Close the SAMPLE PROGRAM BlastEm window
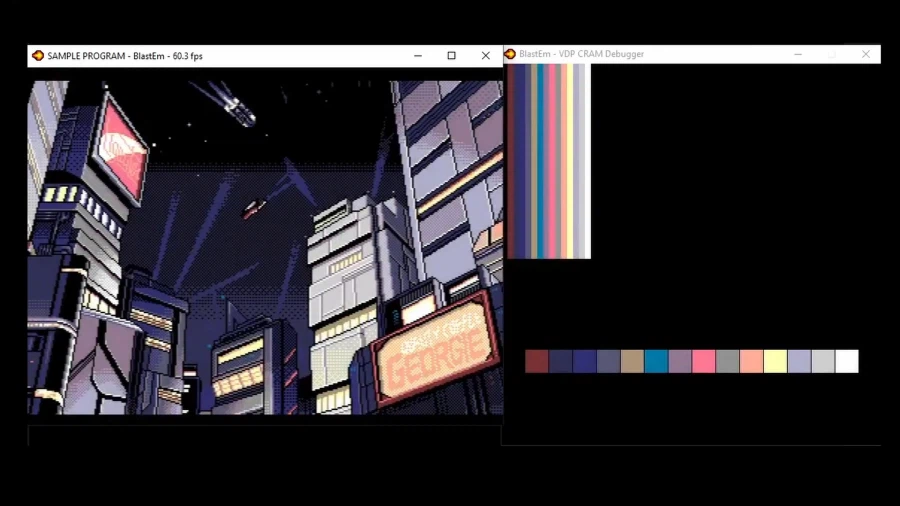 click(x=486, y=56)
